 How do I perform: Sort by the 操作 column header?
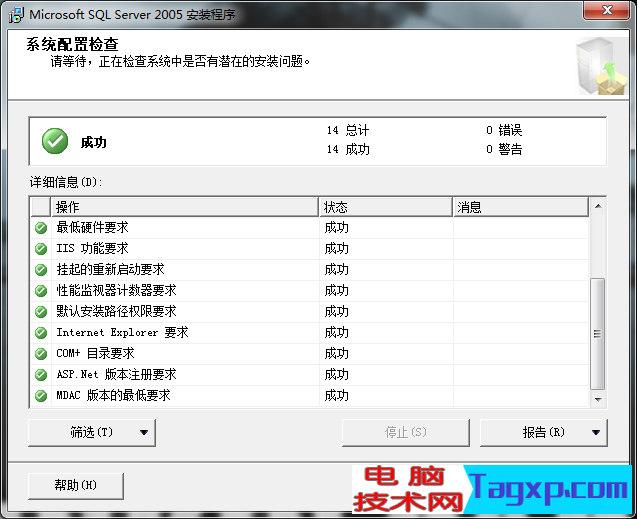pyautogui.click(x=184, y=207)
